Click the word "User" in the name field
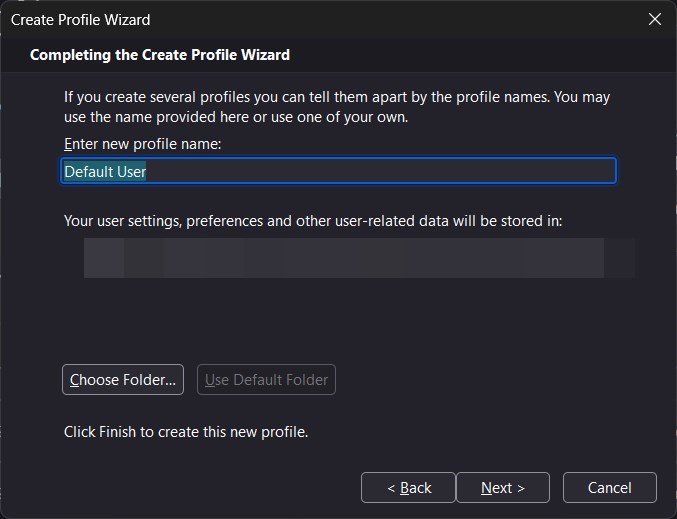The image size is (677, 519). click(131, 171)
